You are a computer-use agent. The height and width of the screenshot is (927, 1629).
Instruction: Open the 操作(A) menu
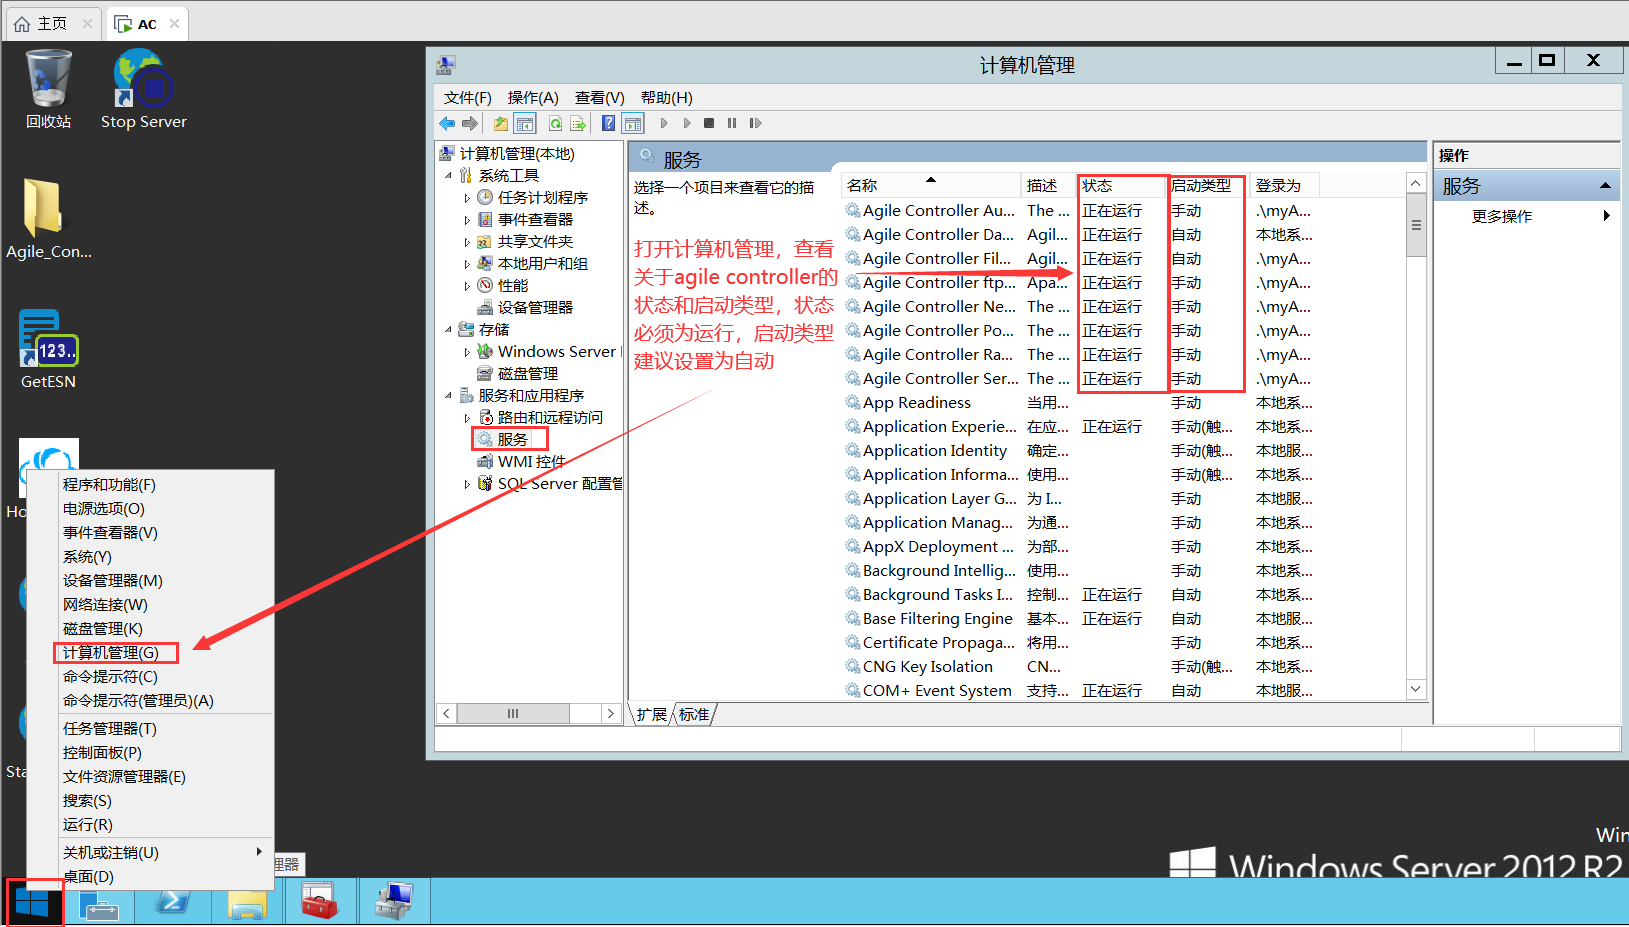pyautogui.click(x=533, y=97)
